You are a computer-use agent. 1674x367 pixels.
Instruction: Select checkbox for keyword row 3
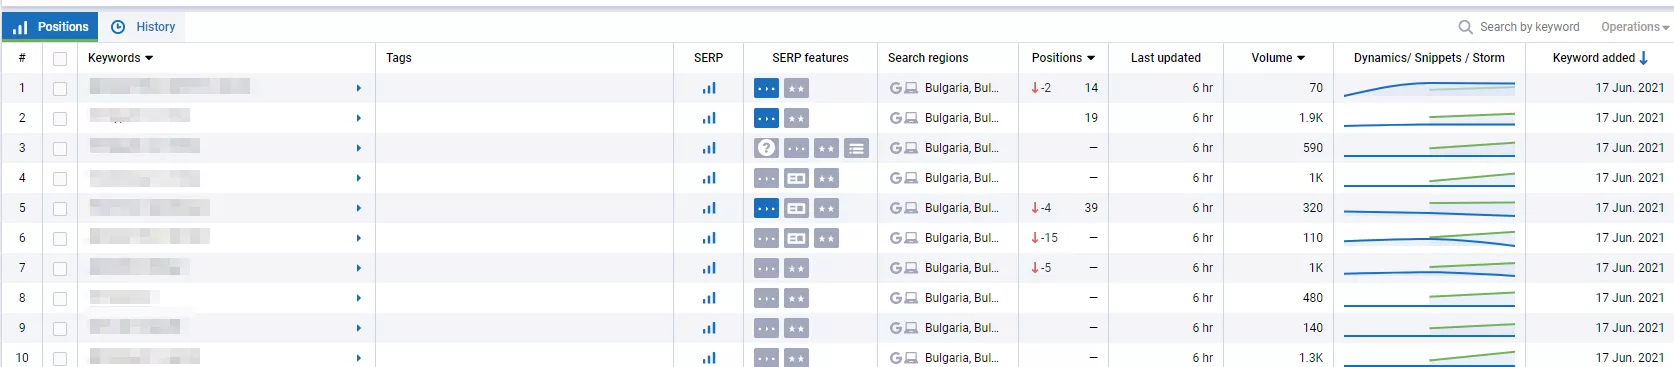pos(60,149)
